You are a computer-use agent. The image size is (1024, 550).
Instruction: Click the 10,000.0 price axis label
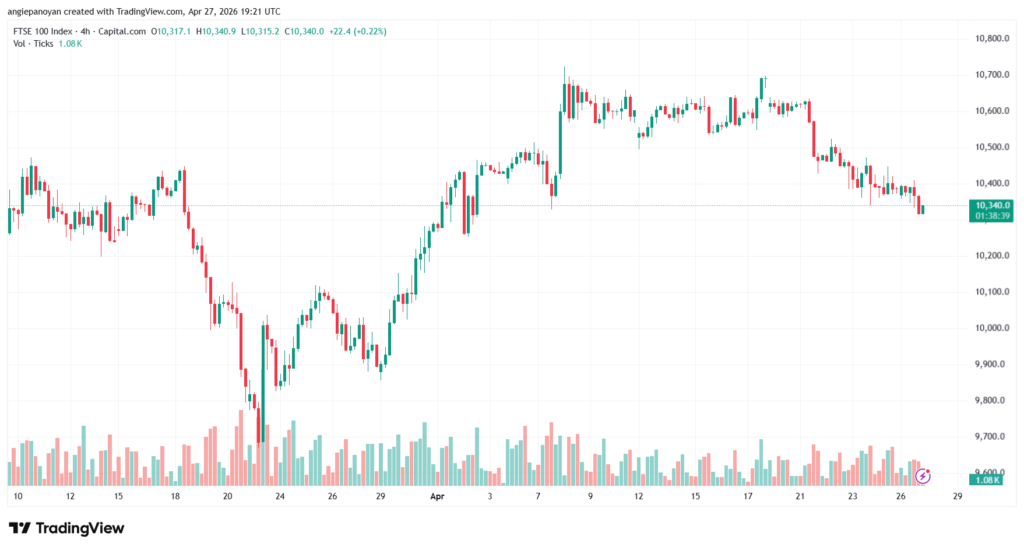tap(988, 328)
